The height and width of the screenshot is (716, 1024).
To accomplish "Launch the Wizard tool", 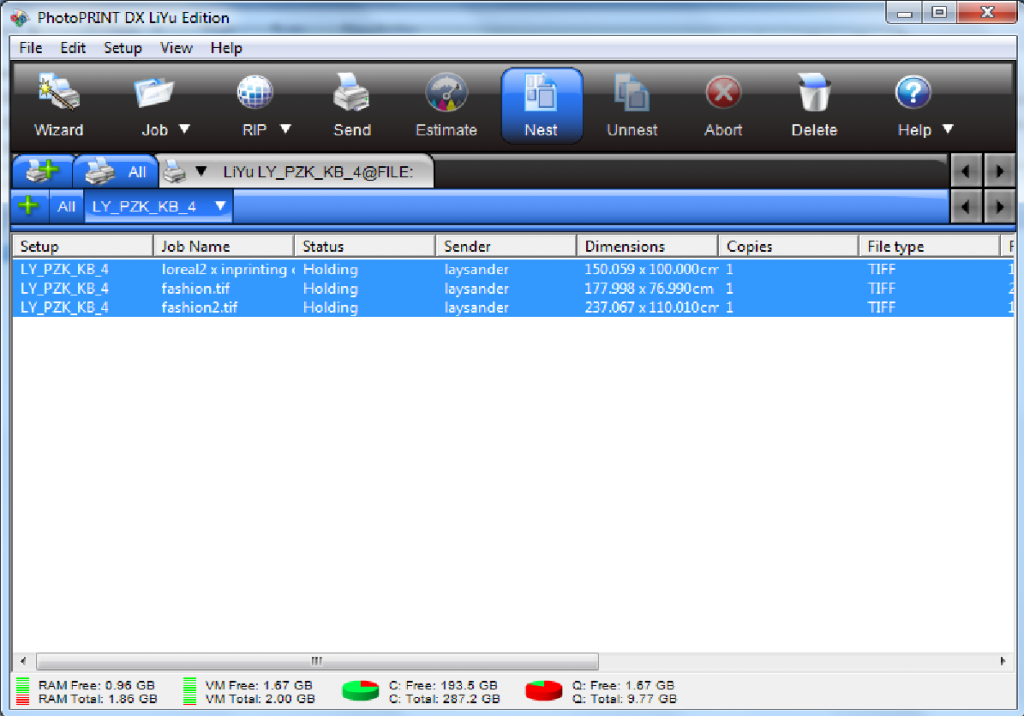I will point(58,105).
